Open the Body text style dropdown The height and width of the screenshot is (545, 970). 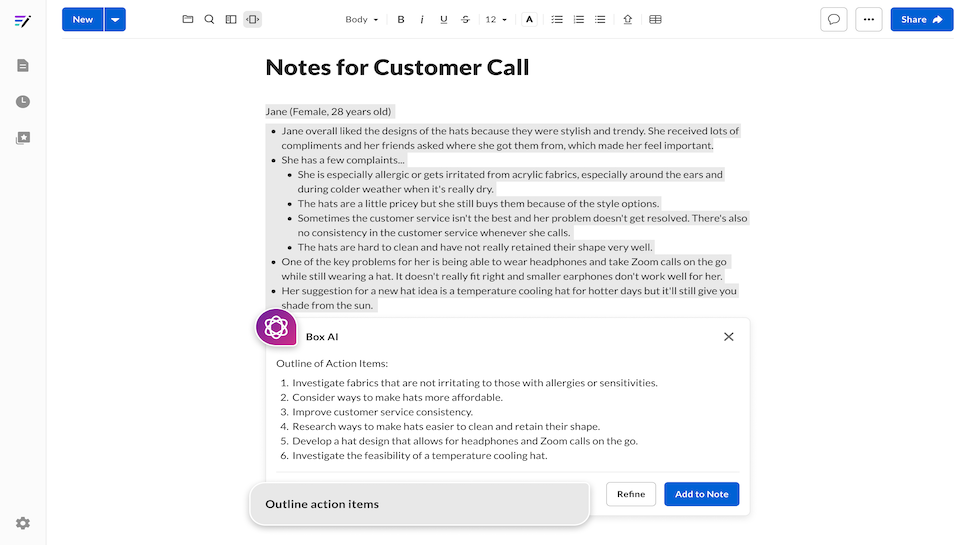click(x=361, y=19)
